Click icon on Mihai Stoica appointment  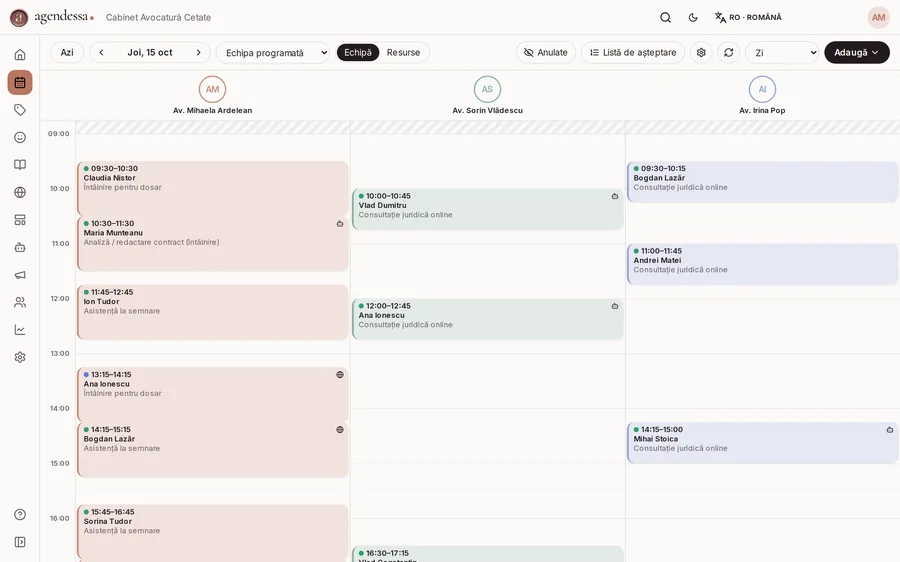tap(890, 430)
